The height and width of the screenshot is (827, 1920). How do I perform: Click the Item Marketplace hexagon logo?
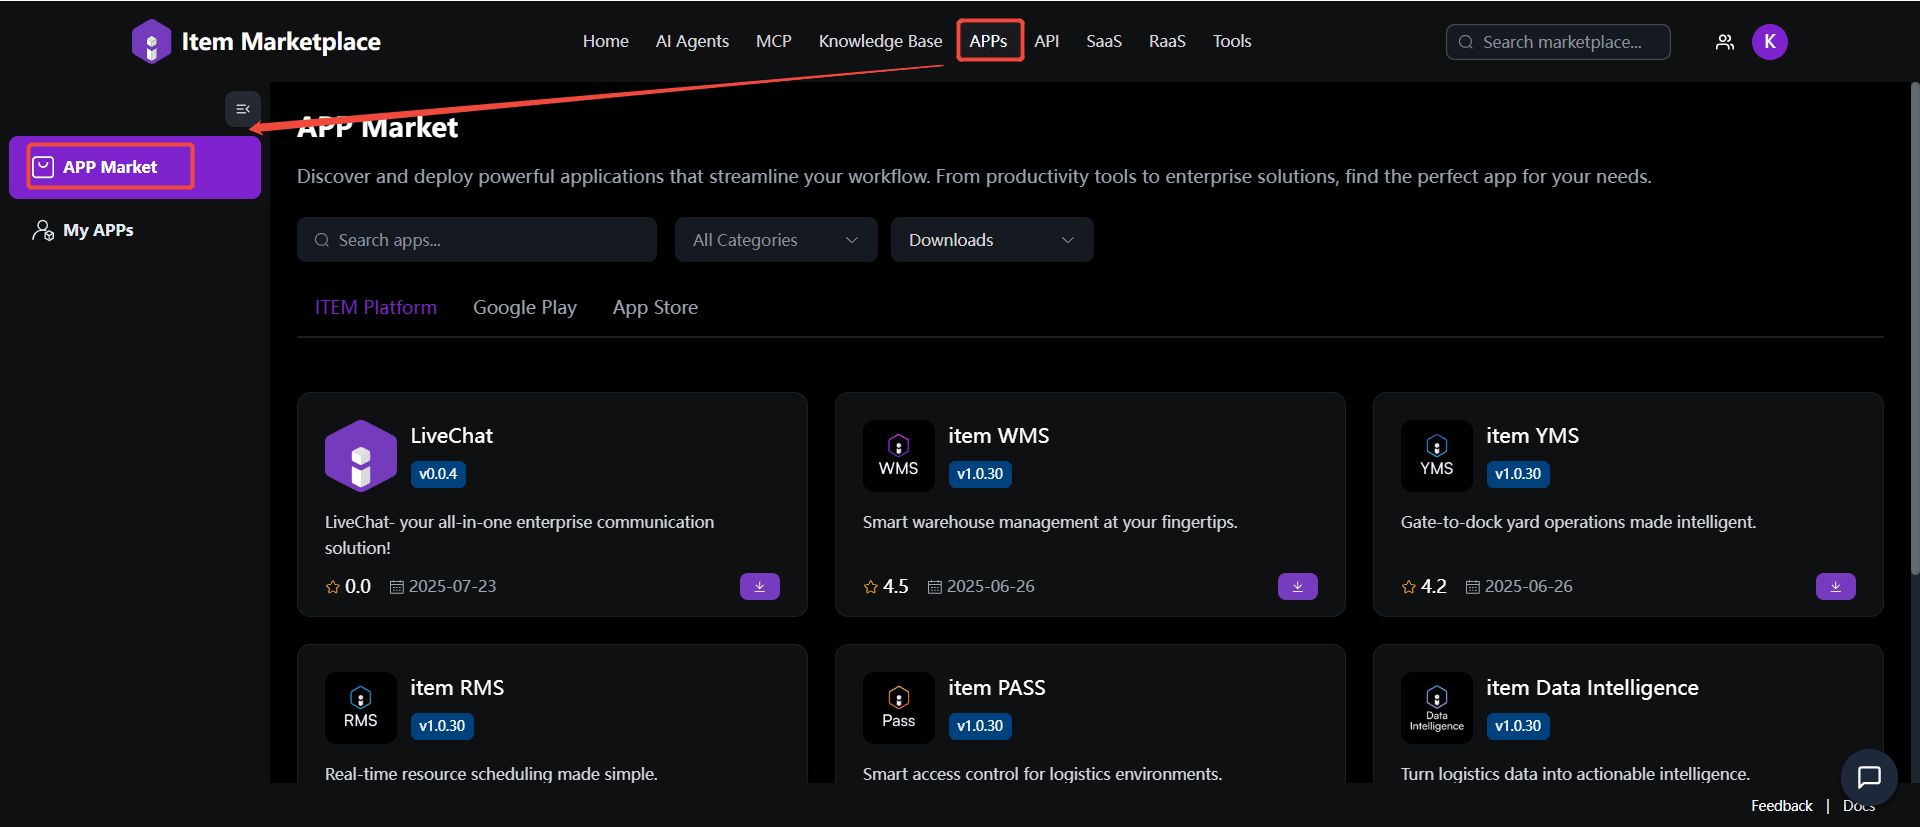pos(151,42)
